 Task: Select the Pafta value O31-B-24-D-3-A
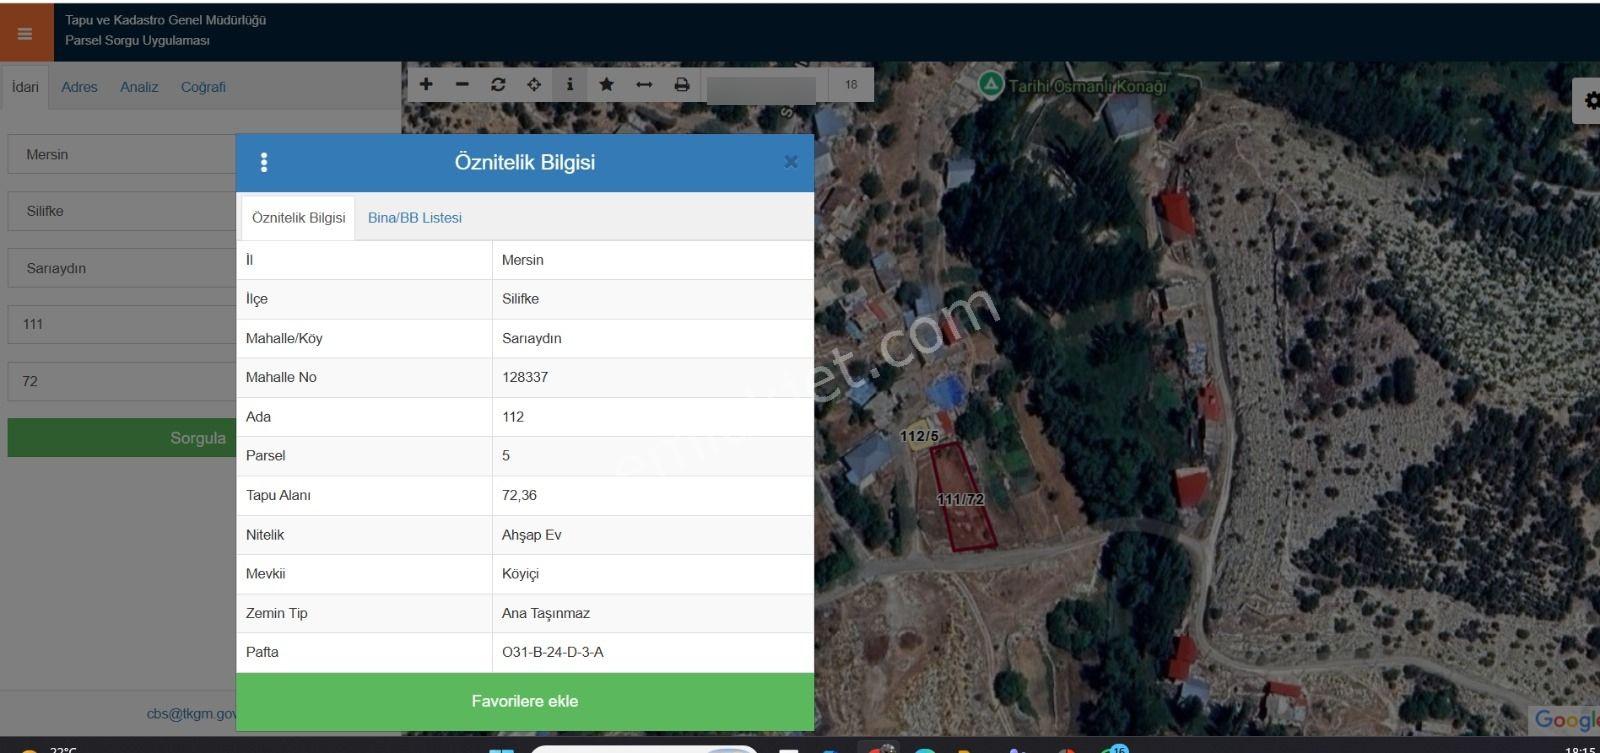(x=553, y=652)
